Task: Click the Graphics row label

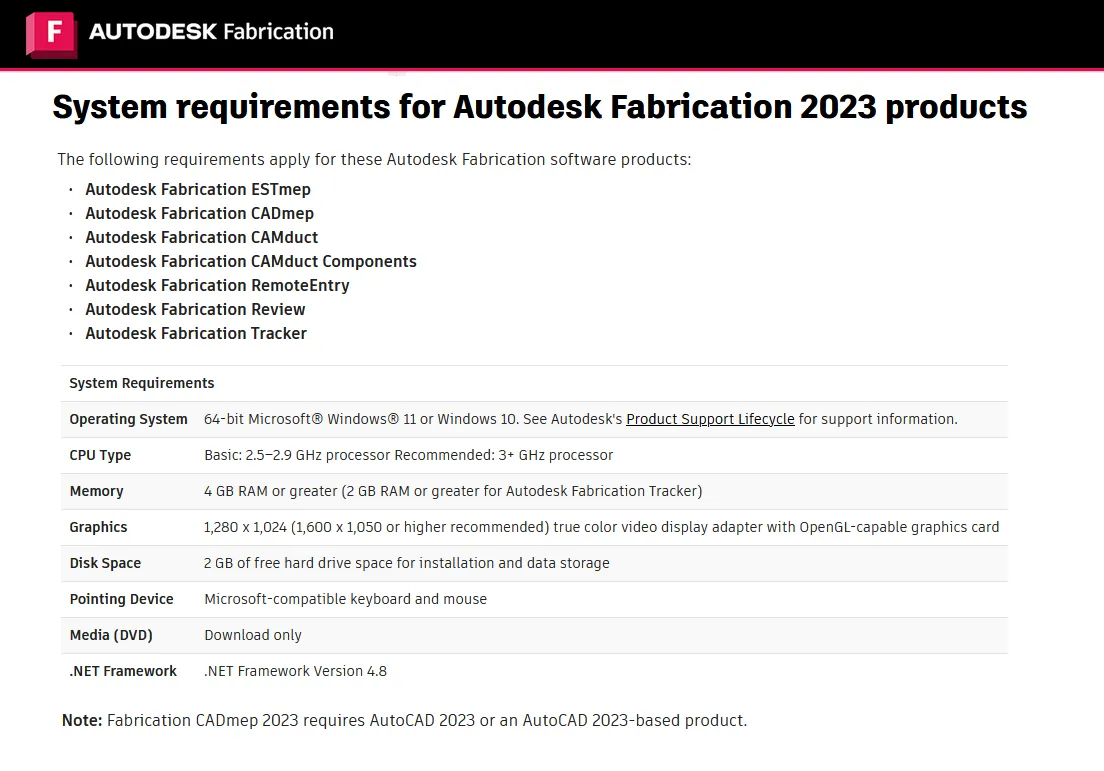Action: (x=98, y=527)
